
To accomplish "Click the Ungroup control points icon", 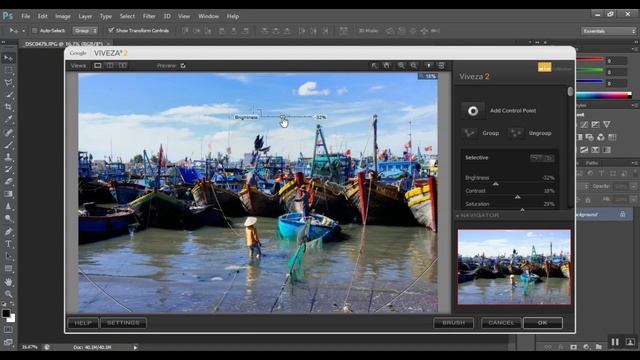I will [516, 133].
